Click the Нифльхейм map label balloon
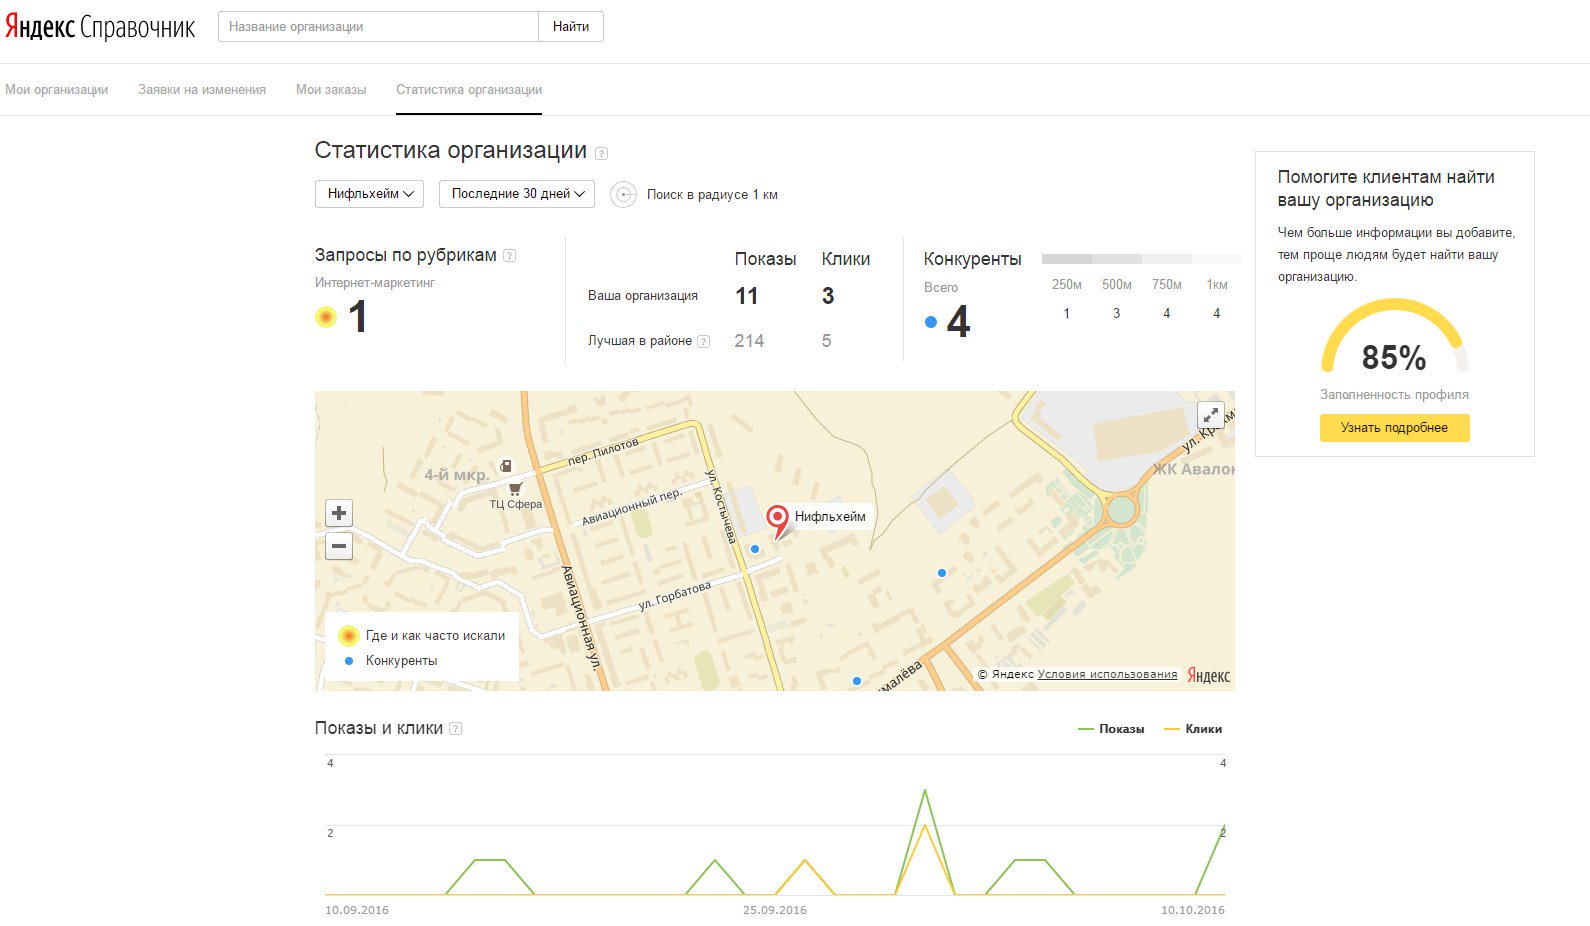This screenshot has width=1590, height=926. tap(830, 517)
